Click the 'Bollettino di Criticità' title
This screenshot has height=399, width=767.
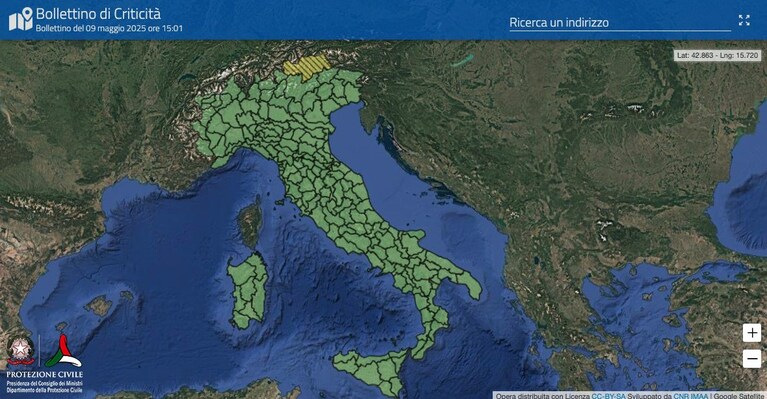(x=98, y=13)
